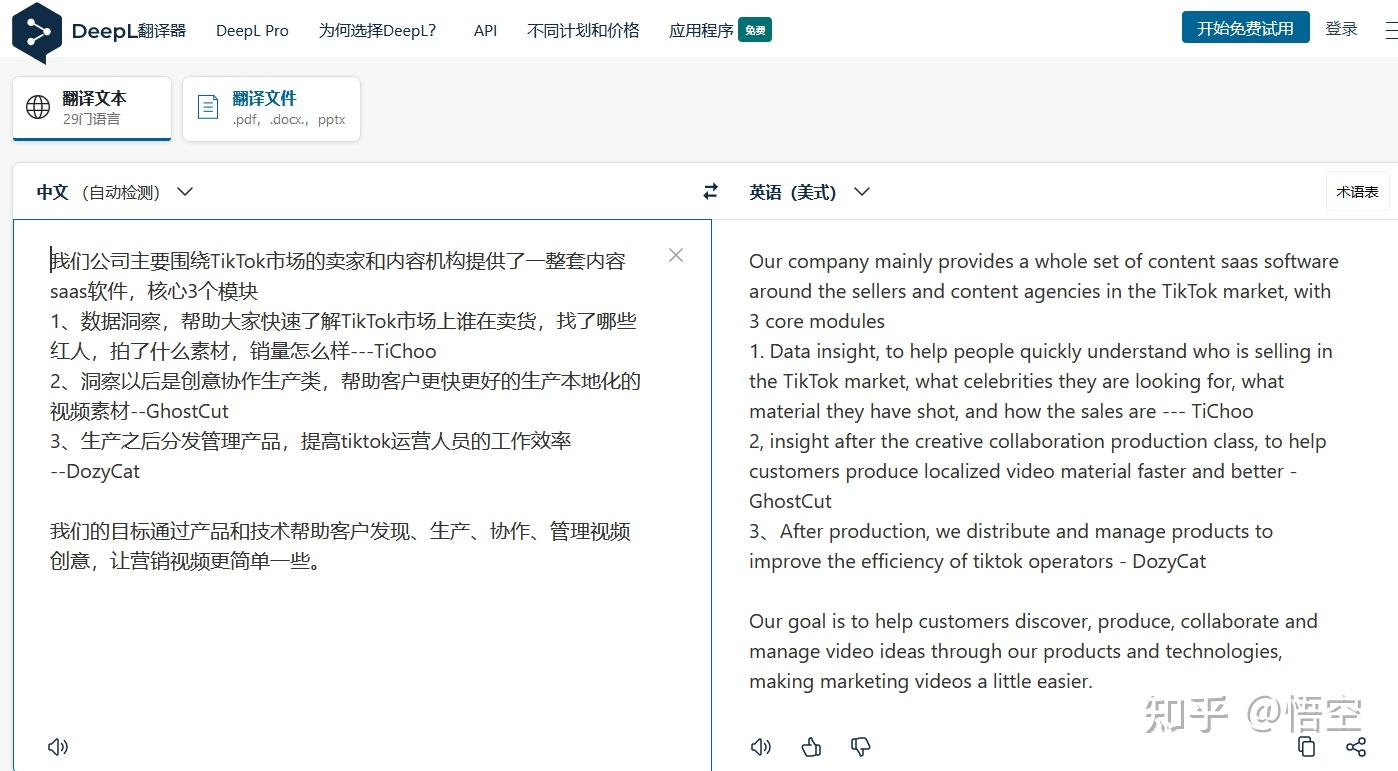Viewport: 1398px width, 771px height.
Task: Select 不同计划和价格 in the navigation
Action: click(x=582, y=30)
